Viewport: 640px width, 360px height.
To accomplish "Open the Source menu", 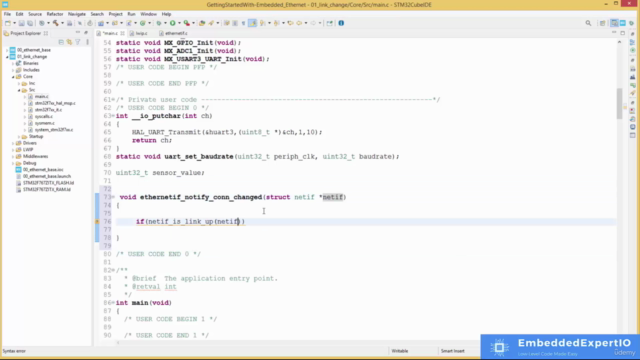I will [x=35, y=14].
